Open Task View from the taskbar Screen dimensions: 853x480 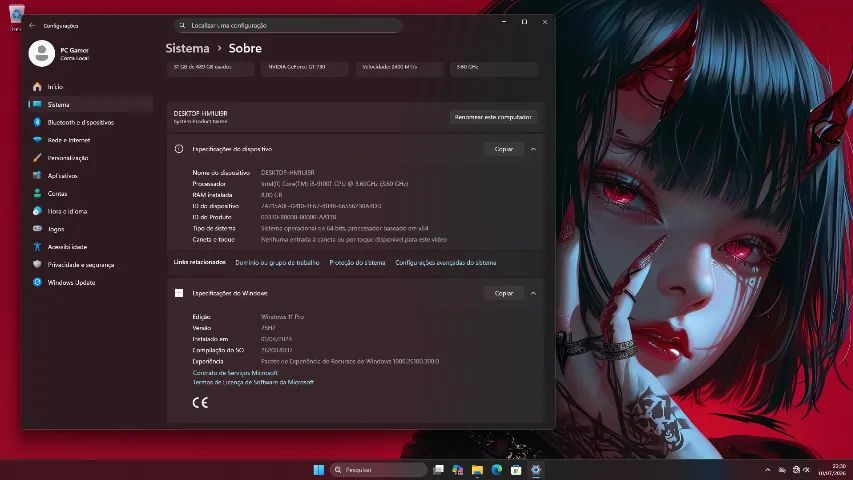(x=438, y=470)
